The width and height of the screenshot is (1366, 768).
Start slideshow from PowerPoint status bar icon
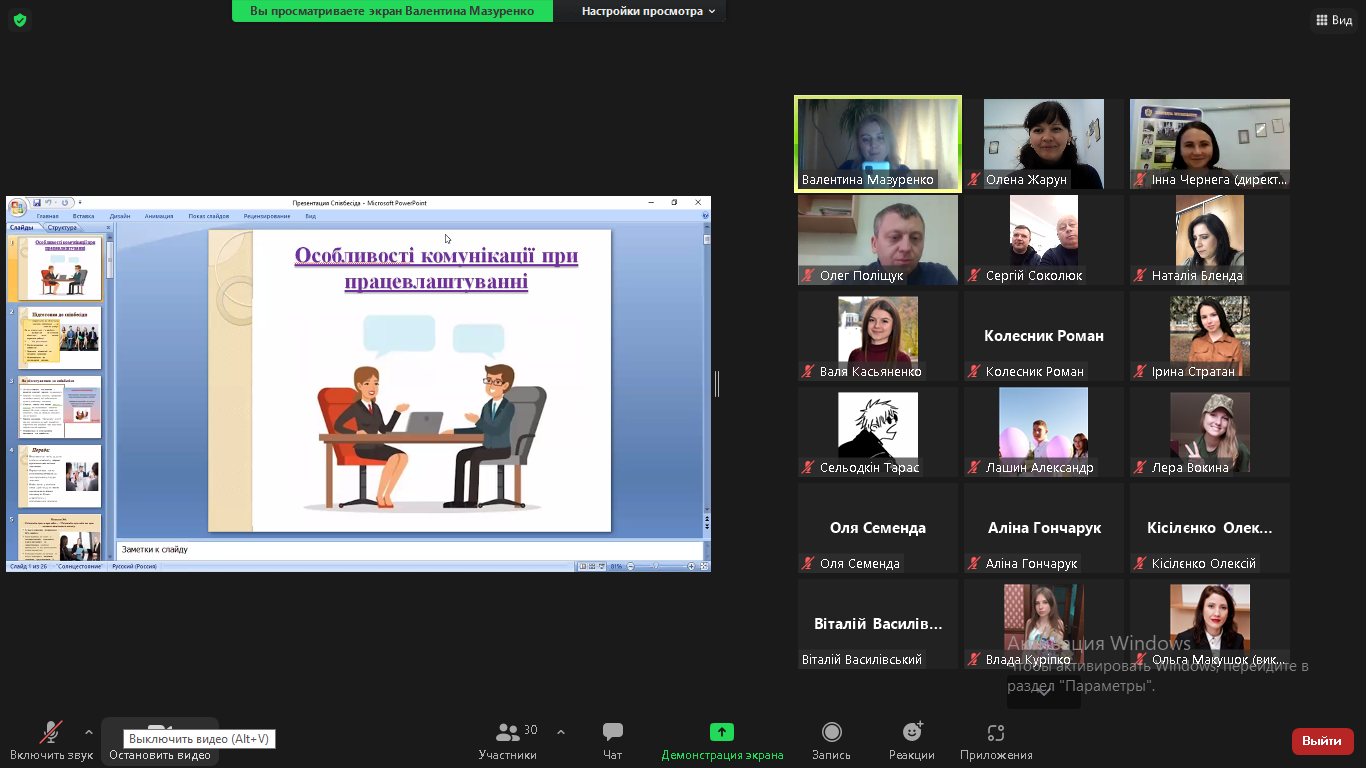tap(602, 566)
